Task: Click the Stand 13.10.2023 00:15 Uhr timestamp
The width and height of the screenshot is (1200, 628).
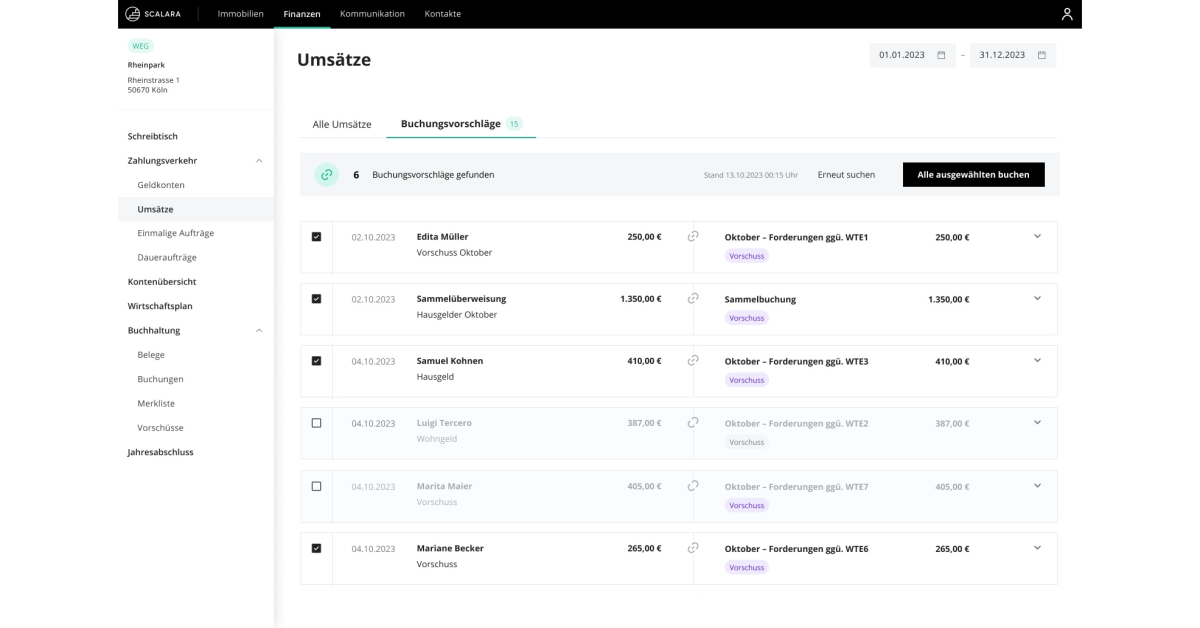Action: click(x=751, y=175)
